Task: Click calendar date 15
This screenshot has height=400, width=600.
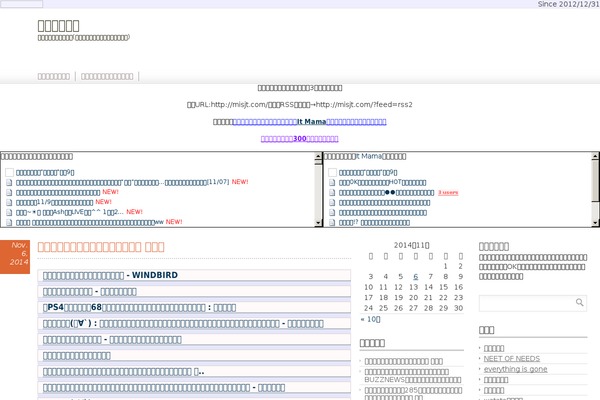Action: [443, 287]
